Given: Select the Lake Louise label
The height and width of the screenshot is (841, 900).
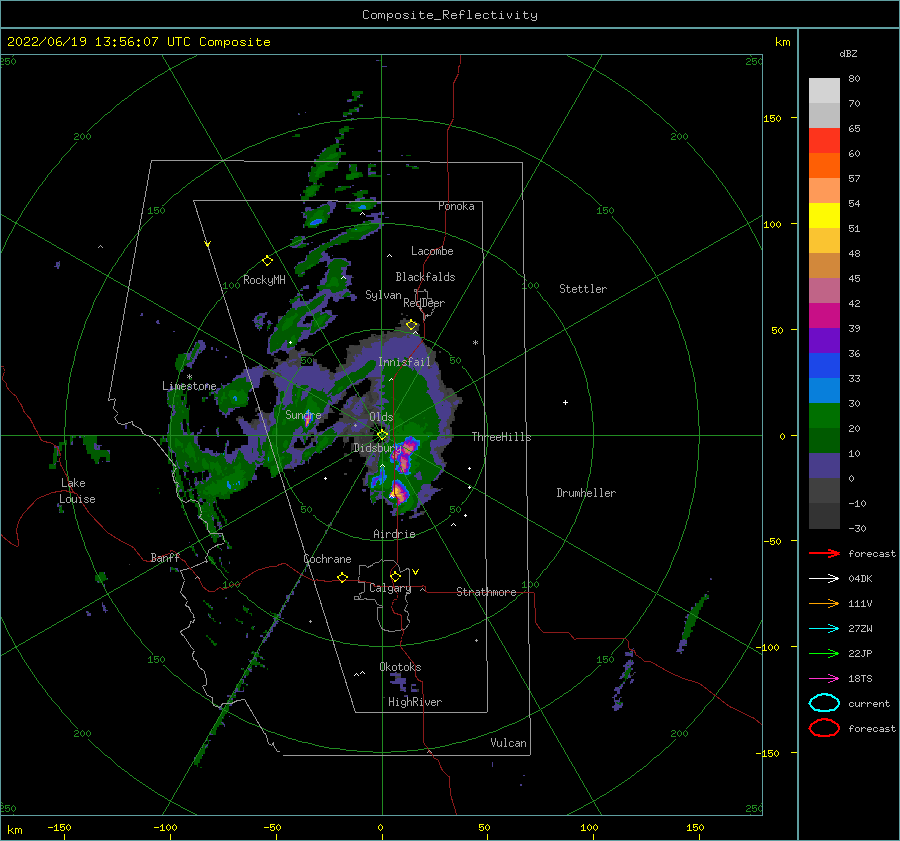Looking at the screenshot, I should tap(77, 491).
